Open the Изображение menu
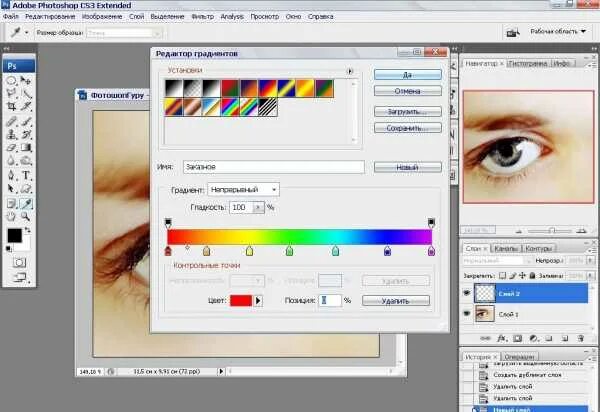Image resolution: width=600 pixels, height=412 pixels. (x=102, y=16)
